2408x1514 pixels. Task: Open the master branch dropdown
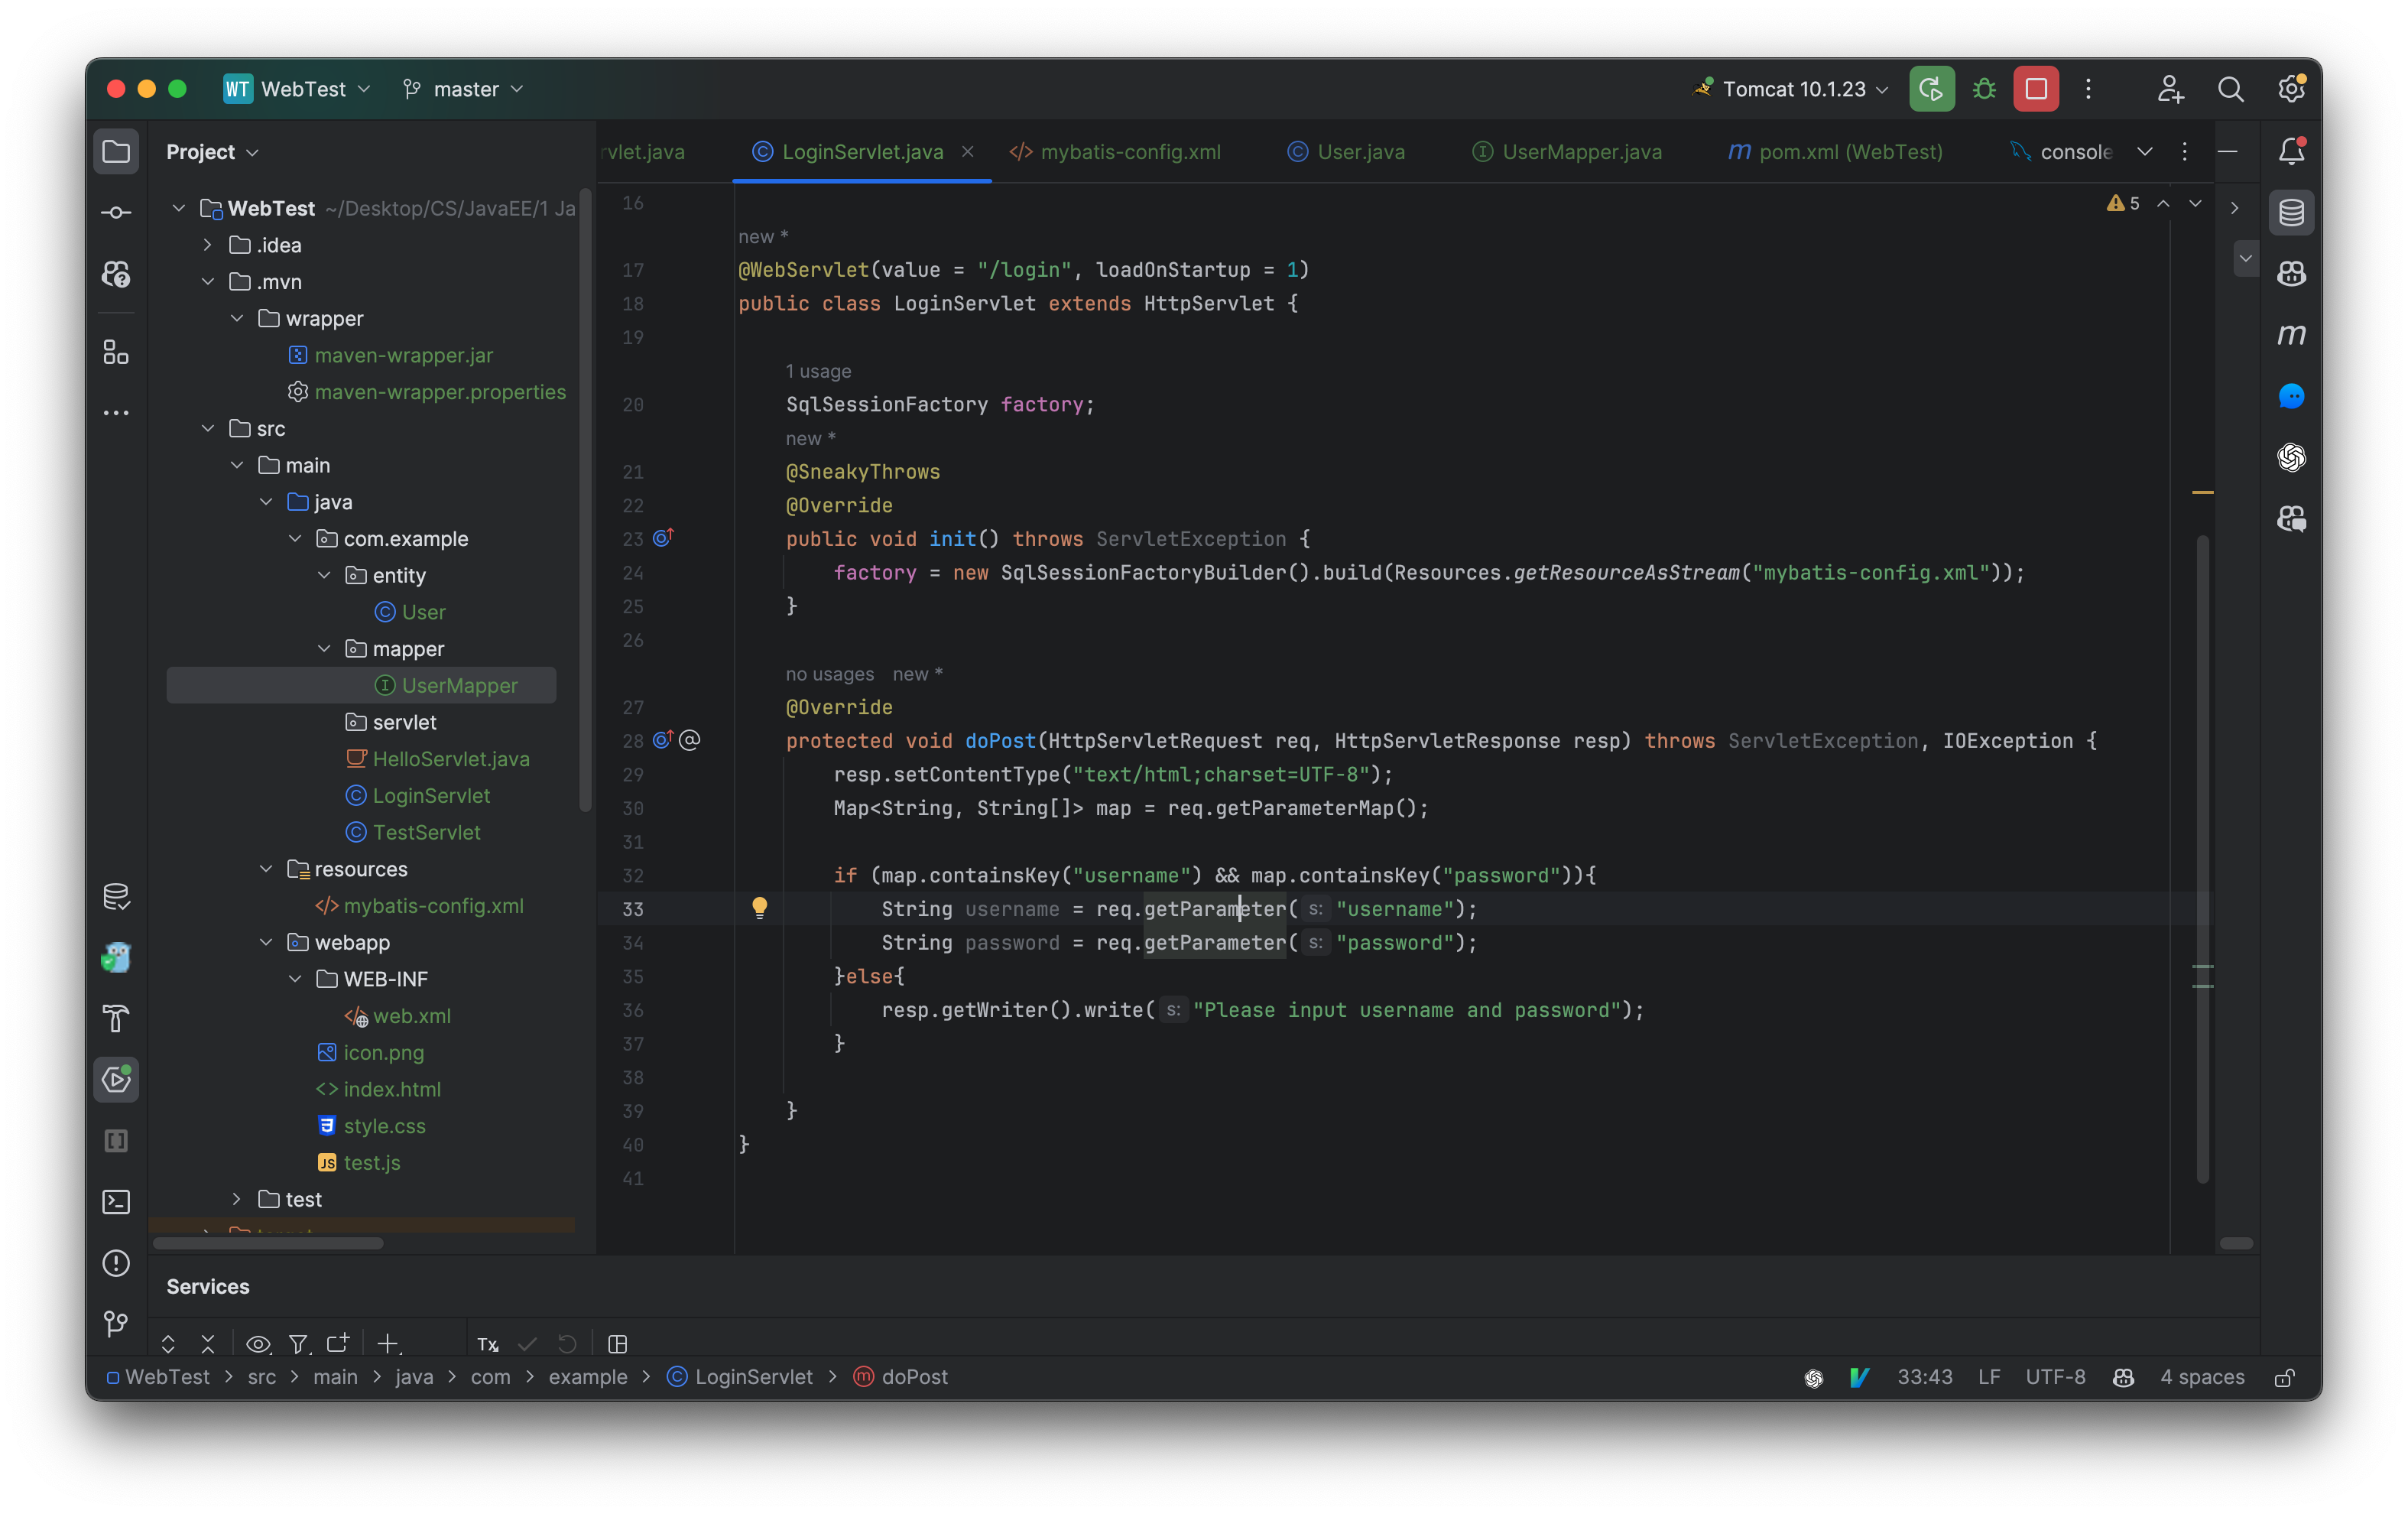click(465, 89)
